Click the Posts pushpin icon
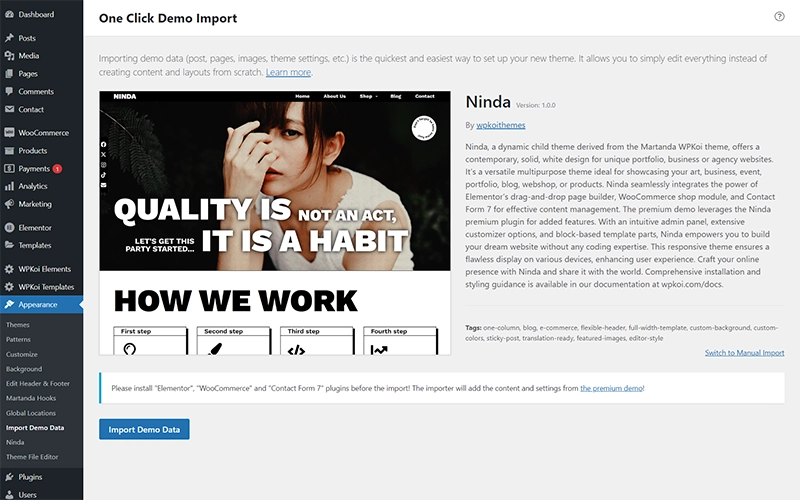 click(x=9, y=38)
